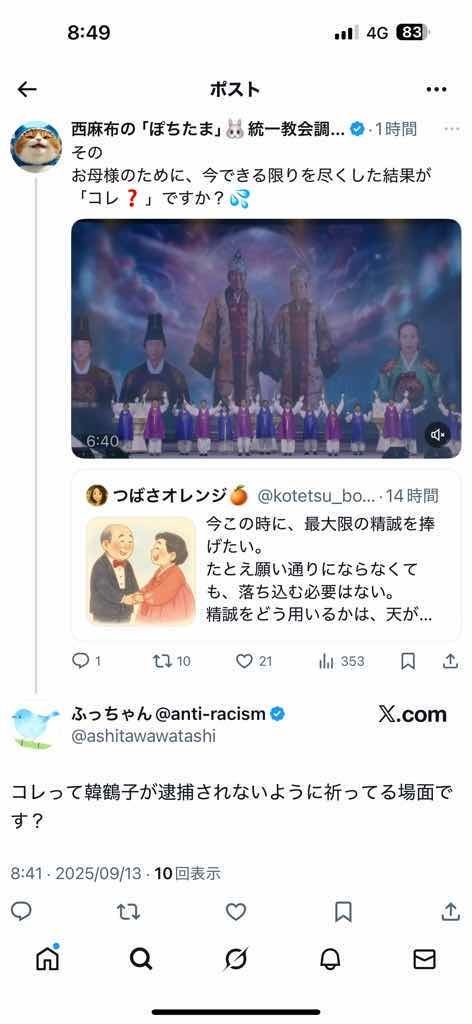Screen dimensions: 472x1024
Task: Like the ふっちゃん reply post
Action: point(236,912)
